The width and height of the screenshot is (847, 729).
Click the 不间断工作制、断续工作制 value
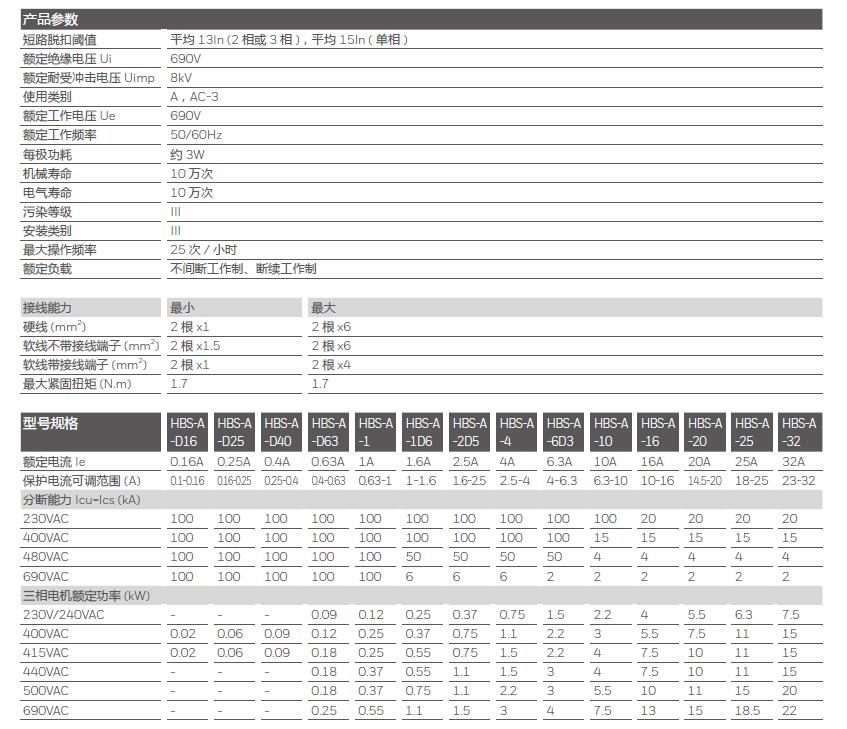coord(243,268)
